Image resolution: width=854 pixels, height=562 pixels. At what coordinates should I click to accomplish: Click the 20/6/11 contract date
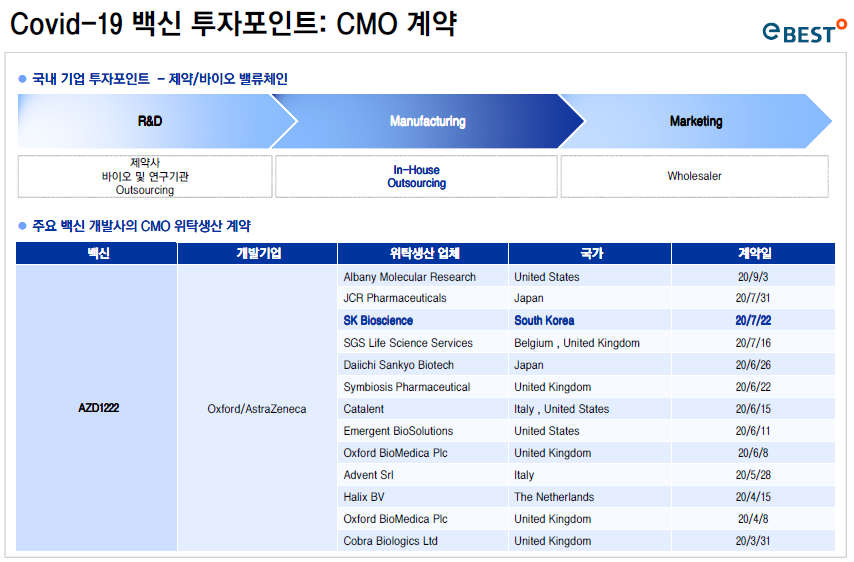tap(753, 431)
